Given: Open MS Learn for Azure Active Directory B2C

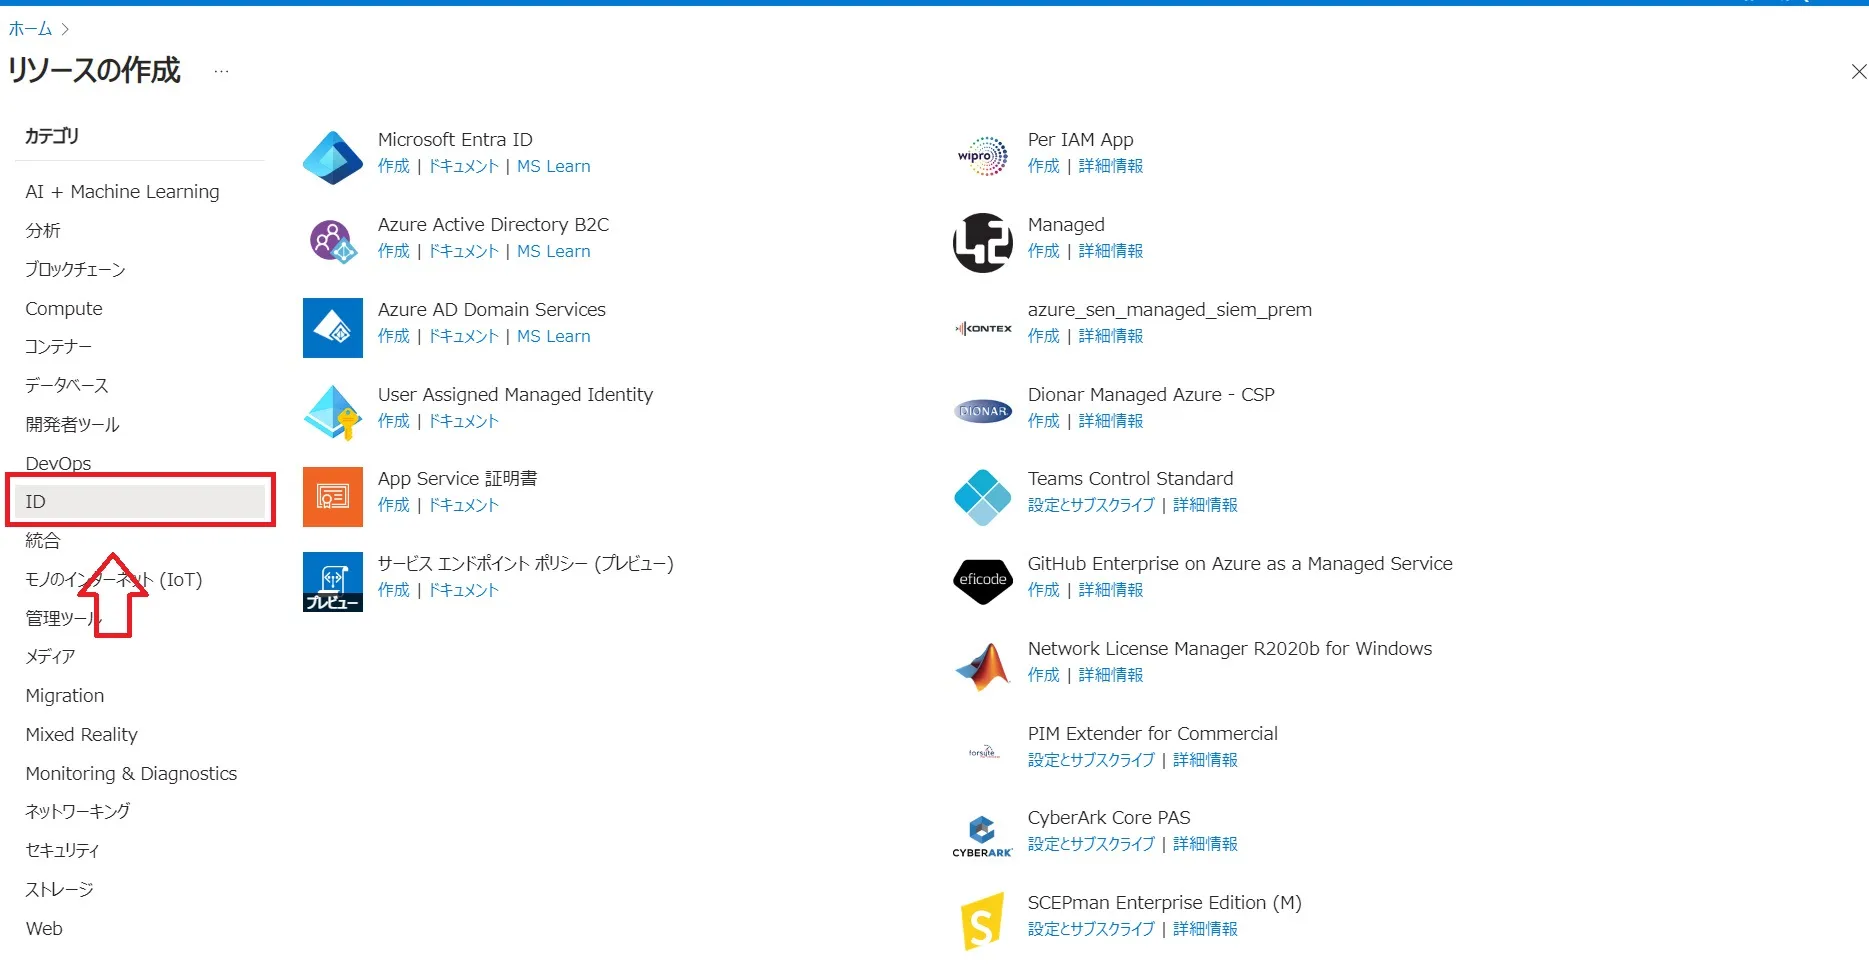Looking at the screenshot, I should [x=554, y=251].
